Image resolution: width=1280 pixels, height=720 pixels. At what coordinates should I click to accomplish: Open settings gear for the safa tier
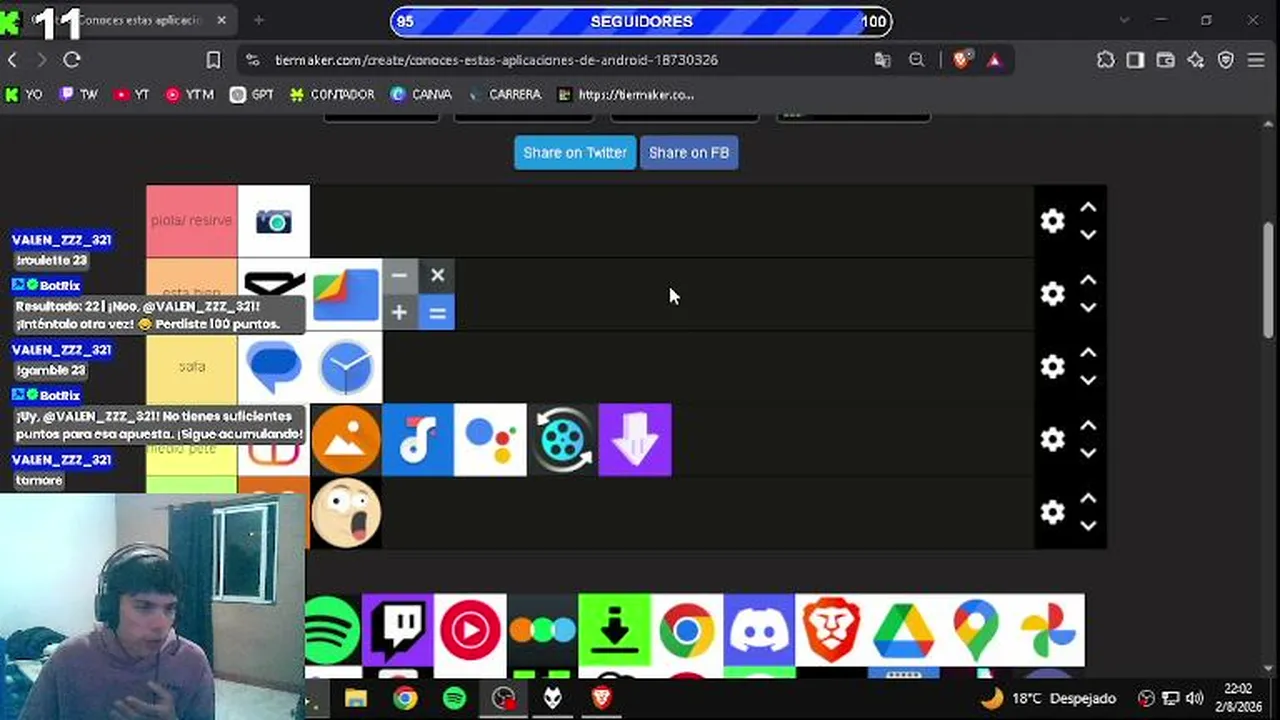(x=1052, y=367)
